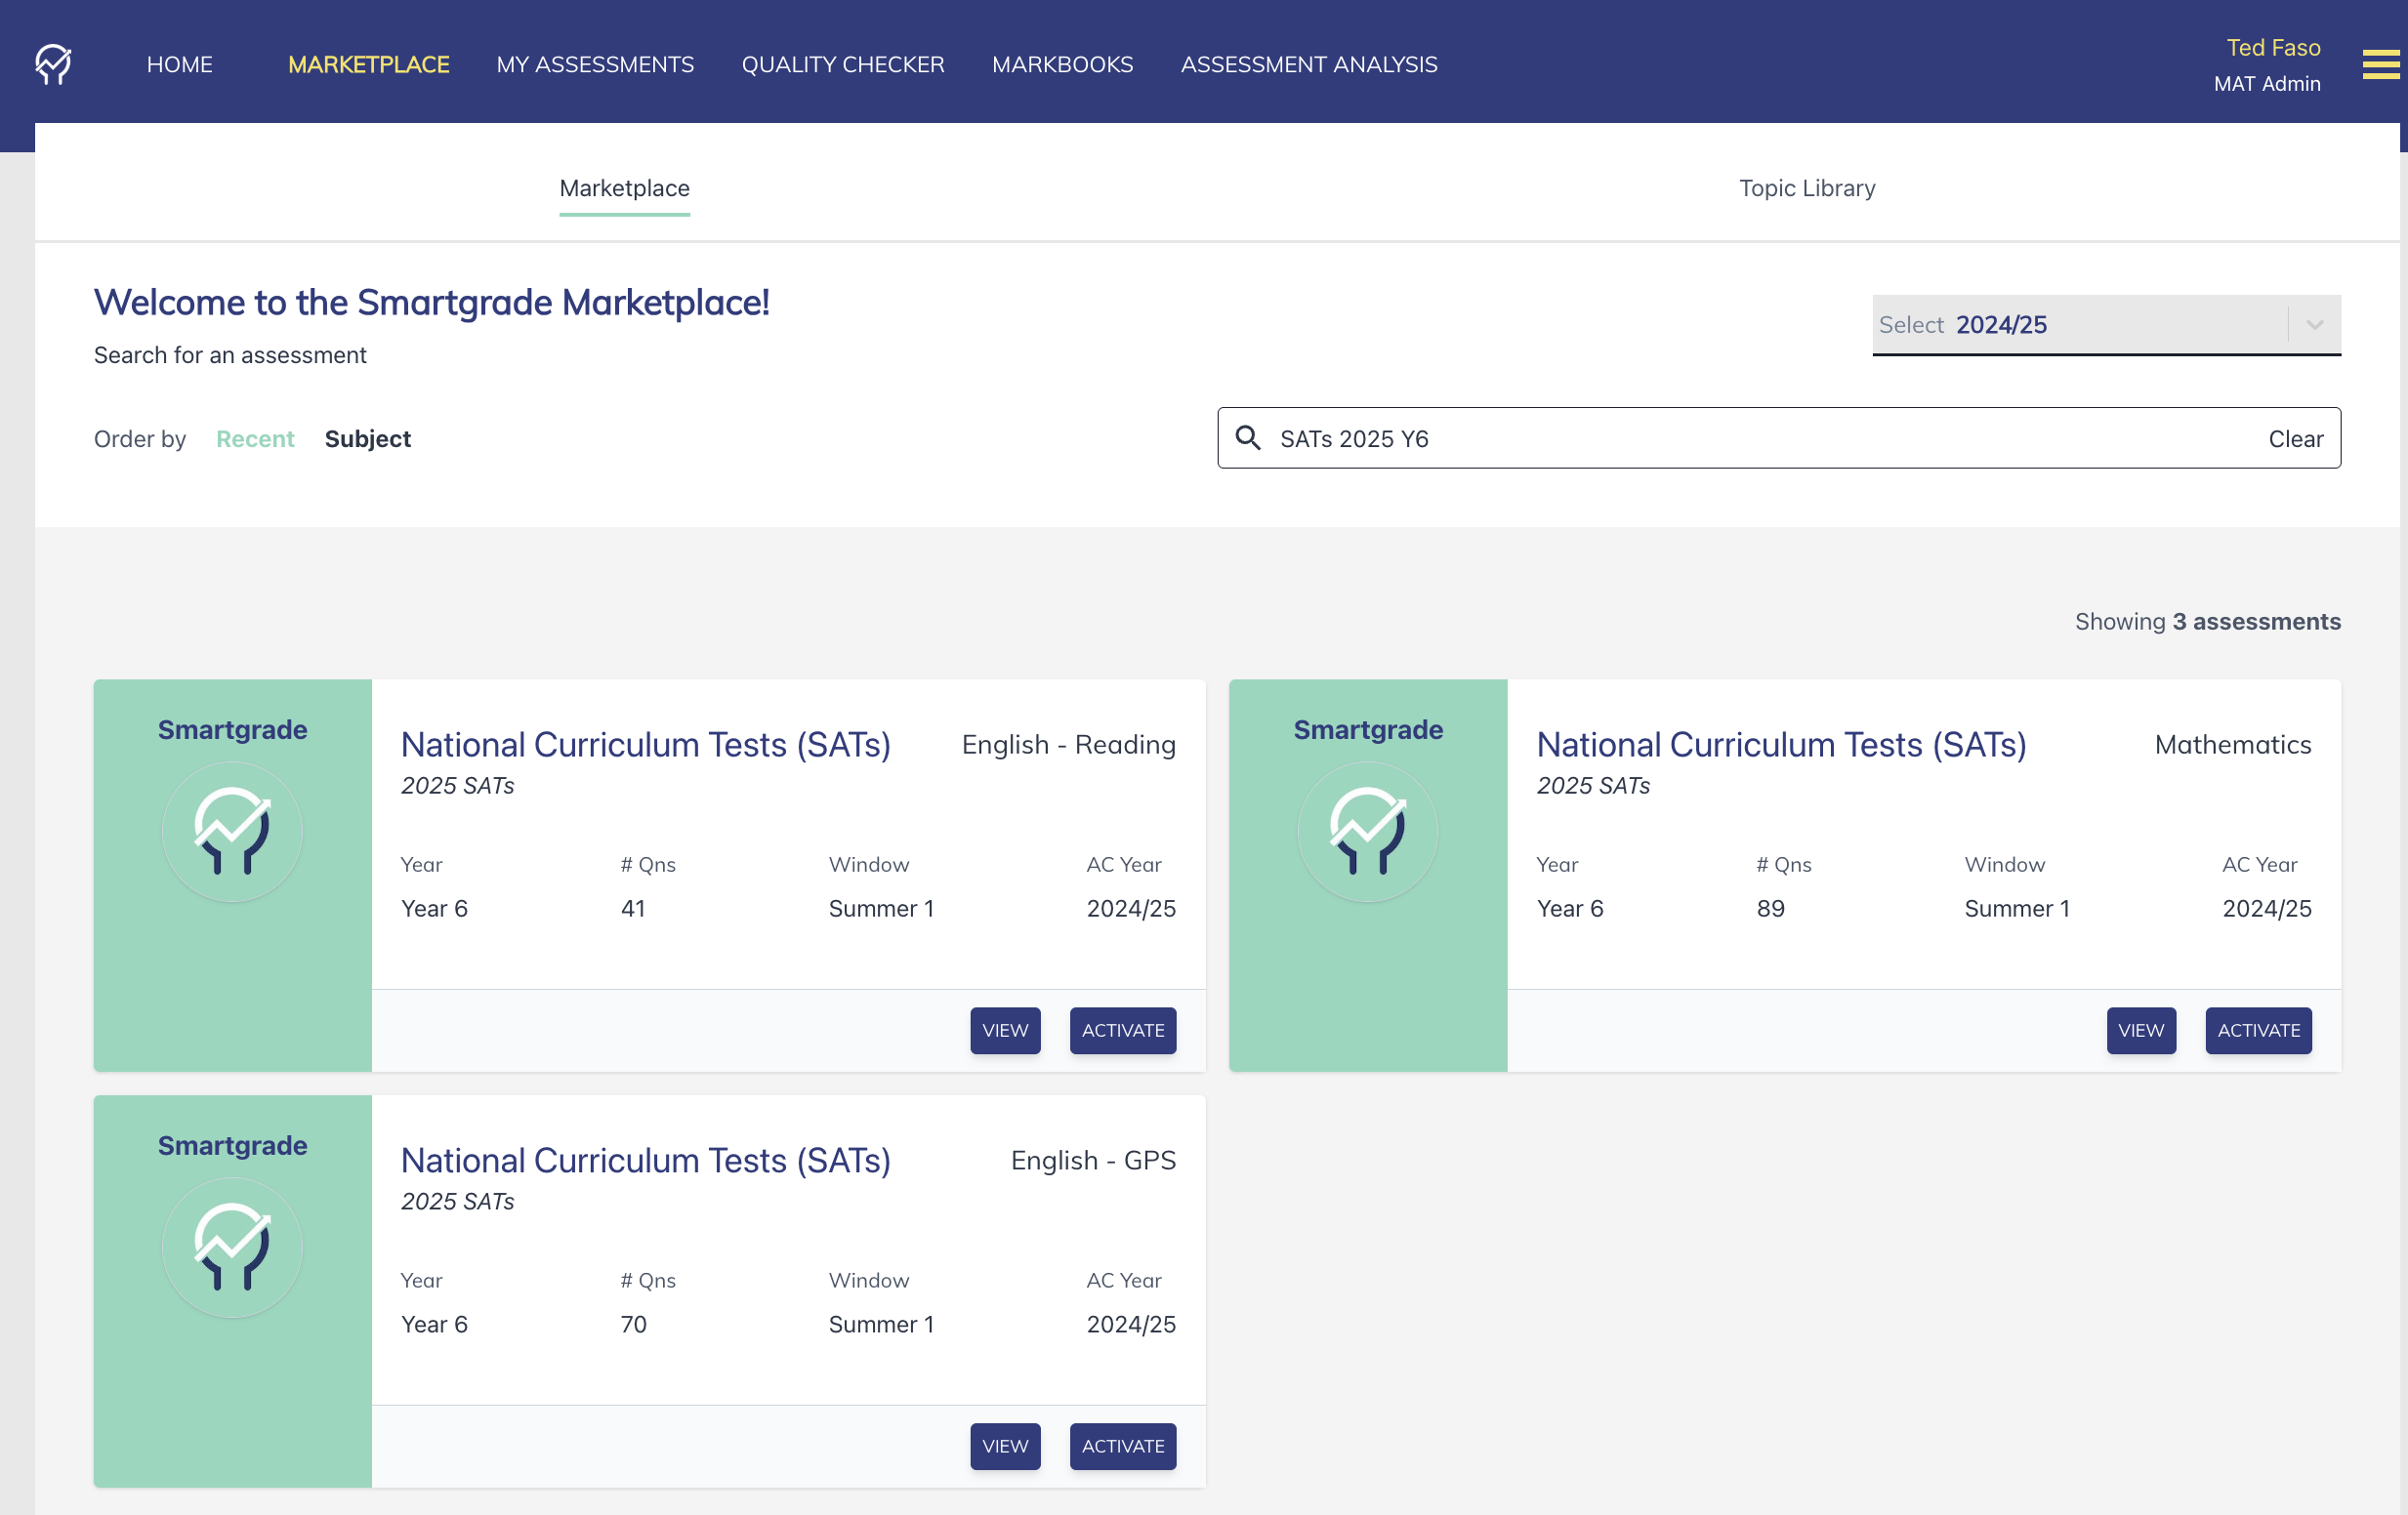Switch to the Topic Library tab
Image resolution: width=2408 pixels, height=1515 pixels.
click(x=1806, y=188)
